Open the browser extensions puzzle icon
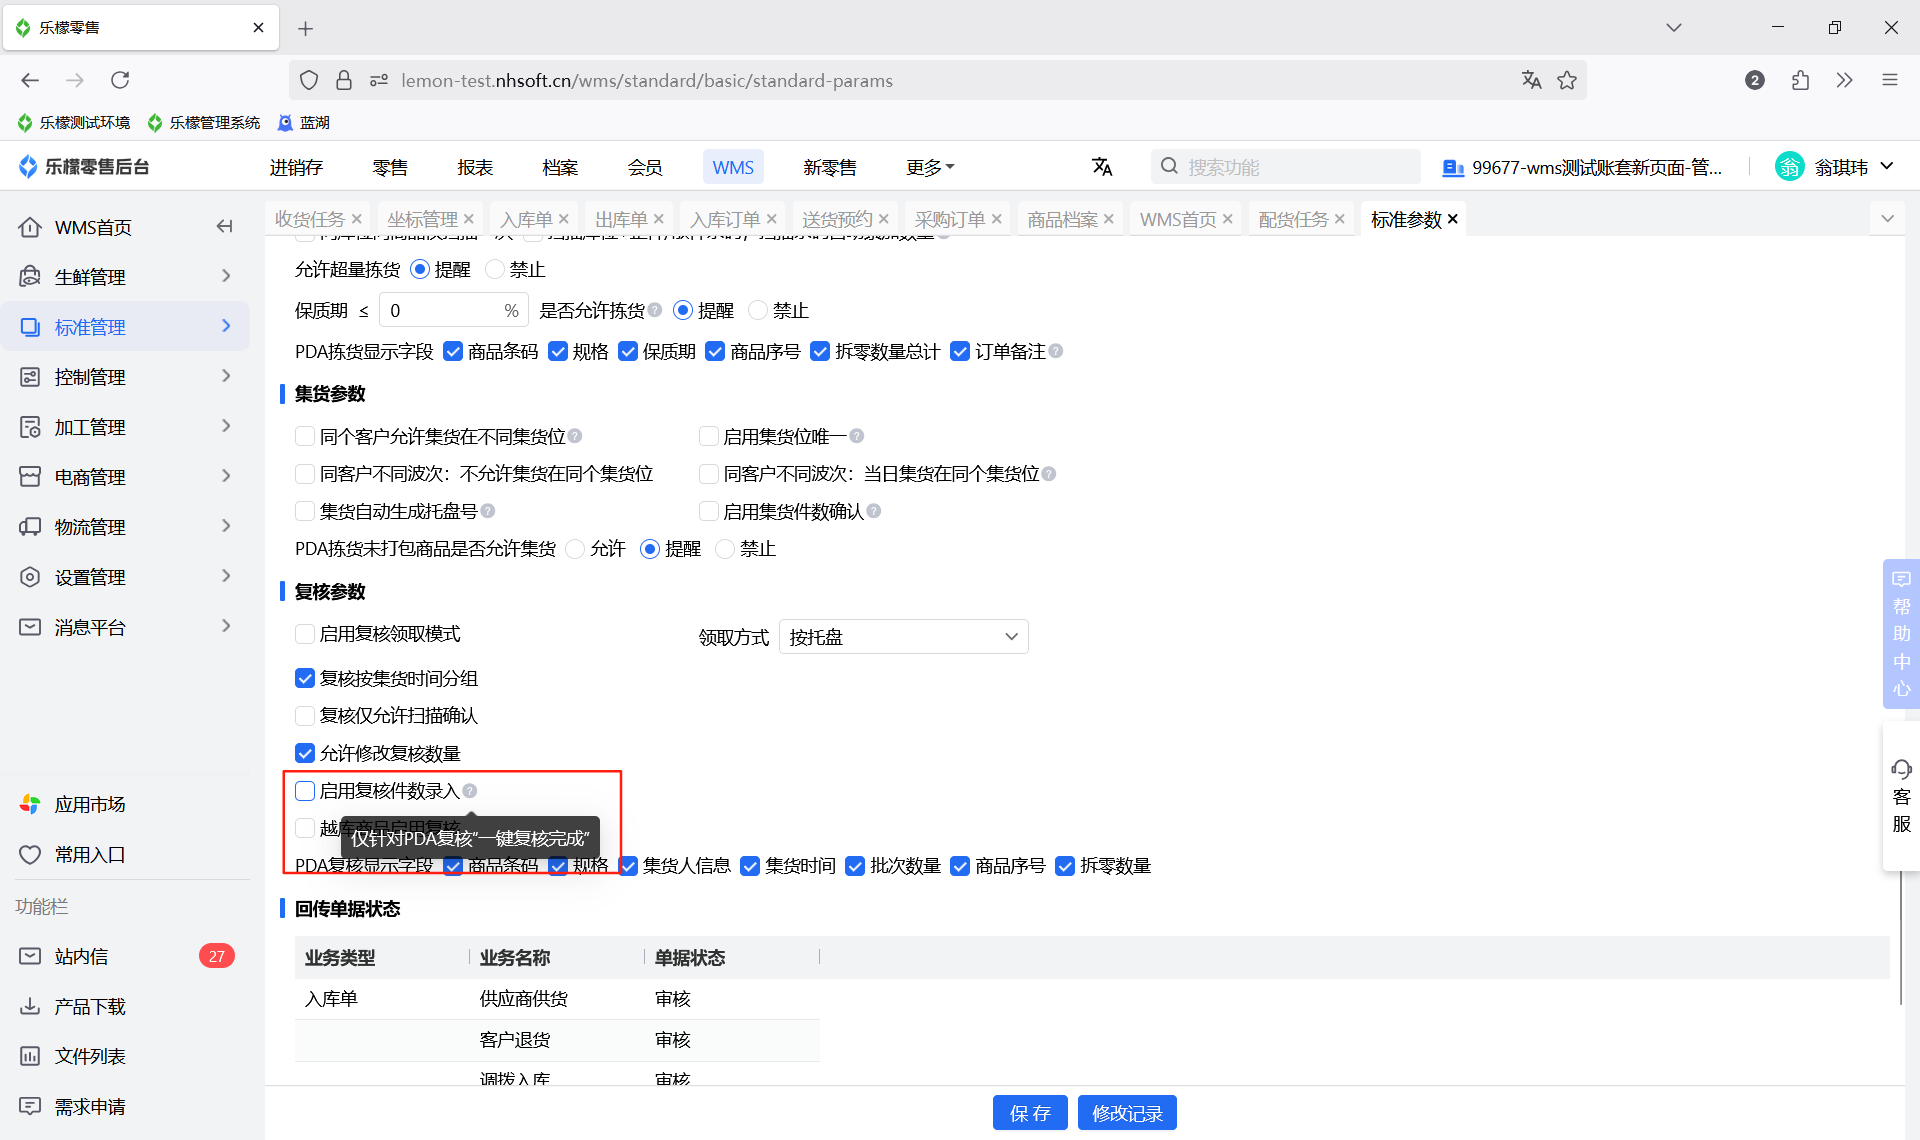 tap(1800, 80)
